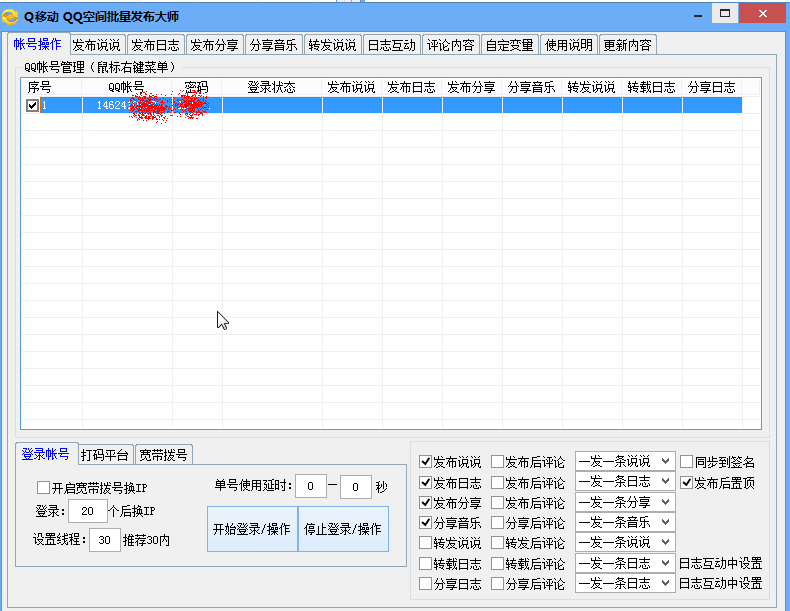Enable 发布后评论 in the 发布说说 row

(x=497, y=461)
